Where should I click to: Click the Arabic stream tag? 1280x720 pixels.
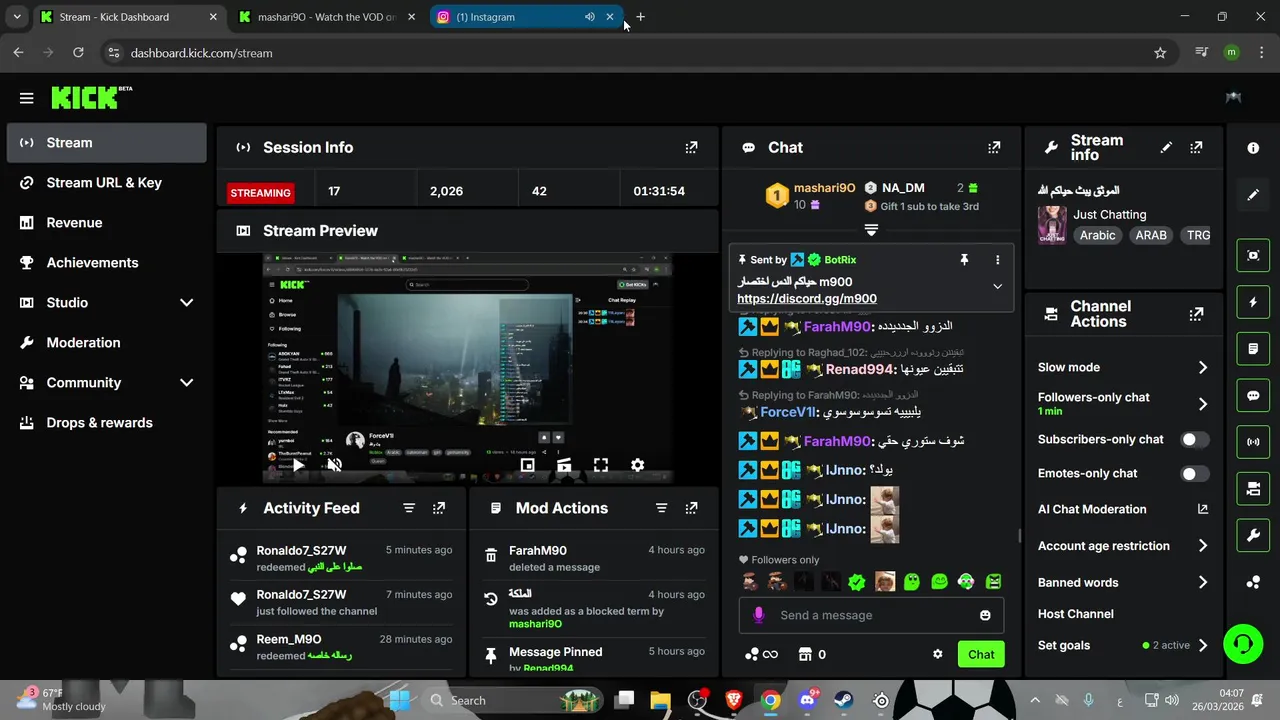[1097, 235]
